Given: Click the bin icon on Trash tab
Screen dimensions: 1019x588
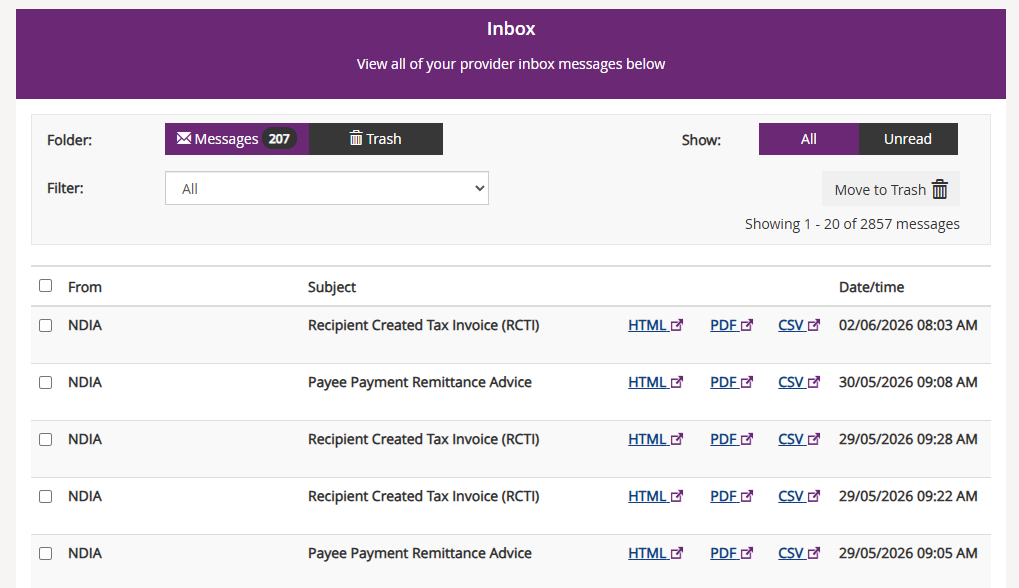Looking at the screenshot, I should (x=356, y=138).
